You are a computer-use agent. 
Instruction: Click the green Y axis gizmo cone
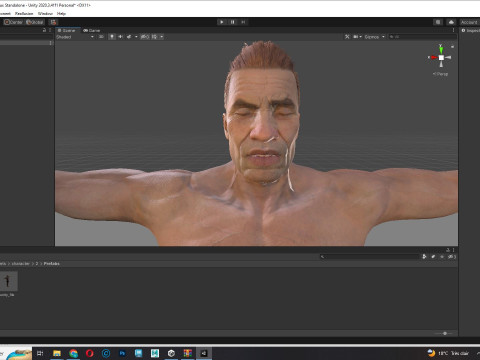[x=441, y=50]
